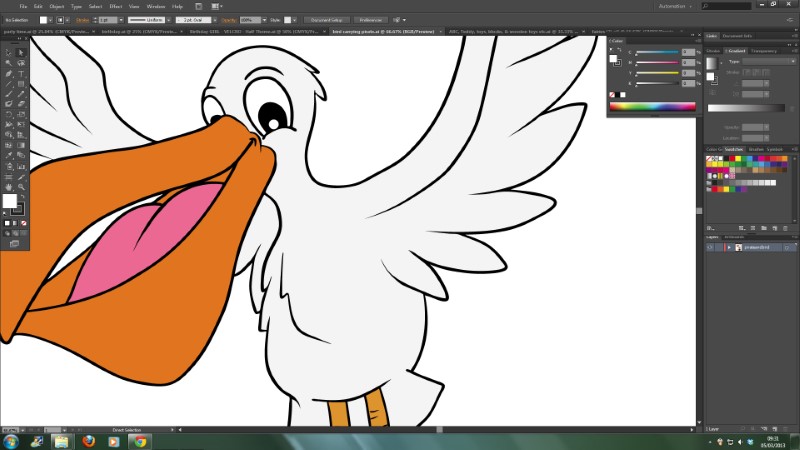Click the Document Setup button
The height and width of the screenshot is (450, 800).
pos(327,19)
